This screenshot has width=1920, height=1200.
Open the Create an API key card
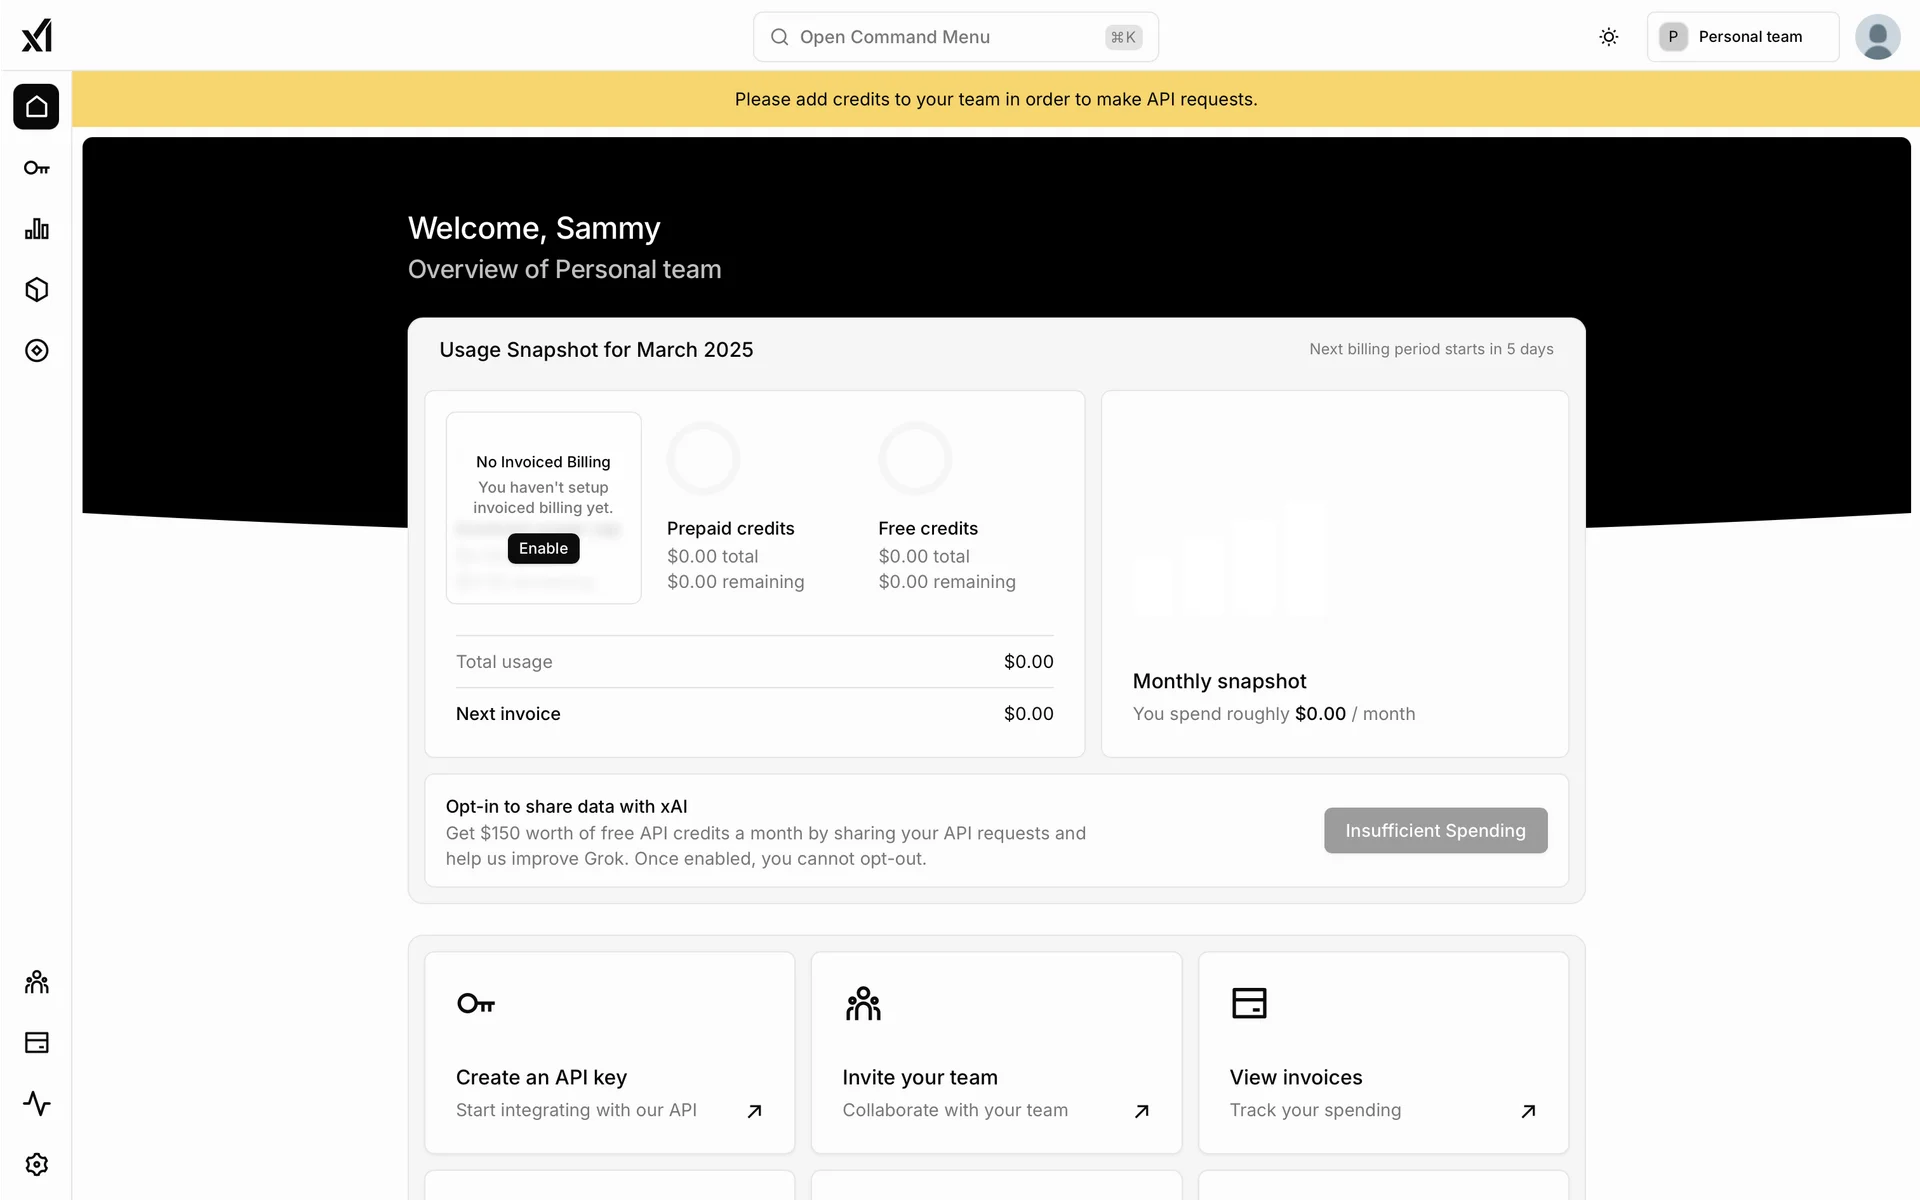tap(609, 1053)
